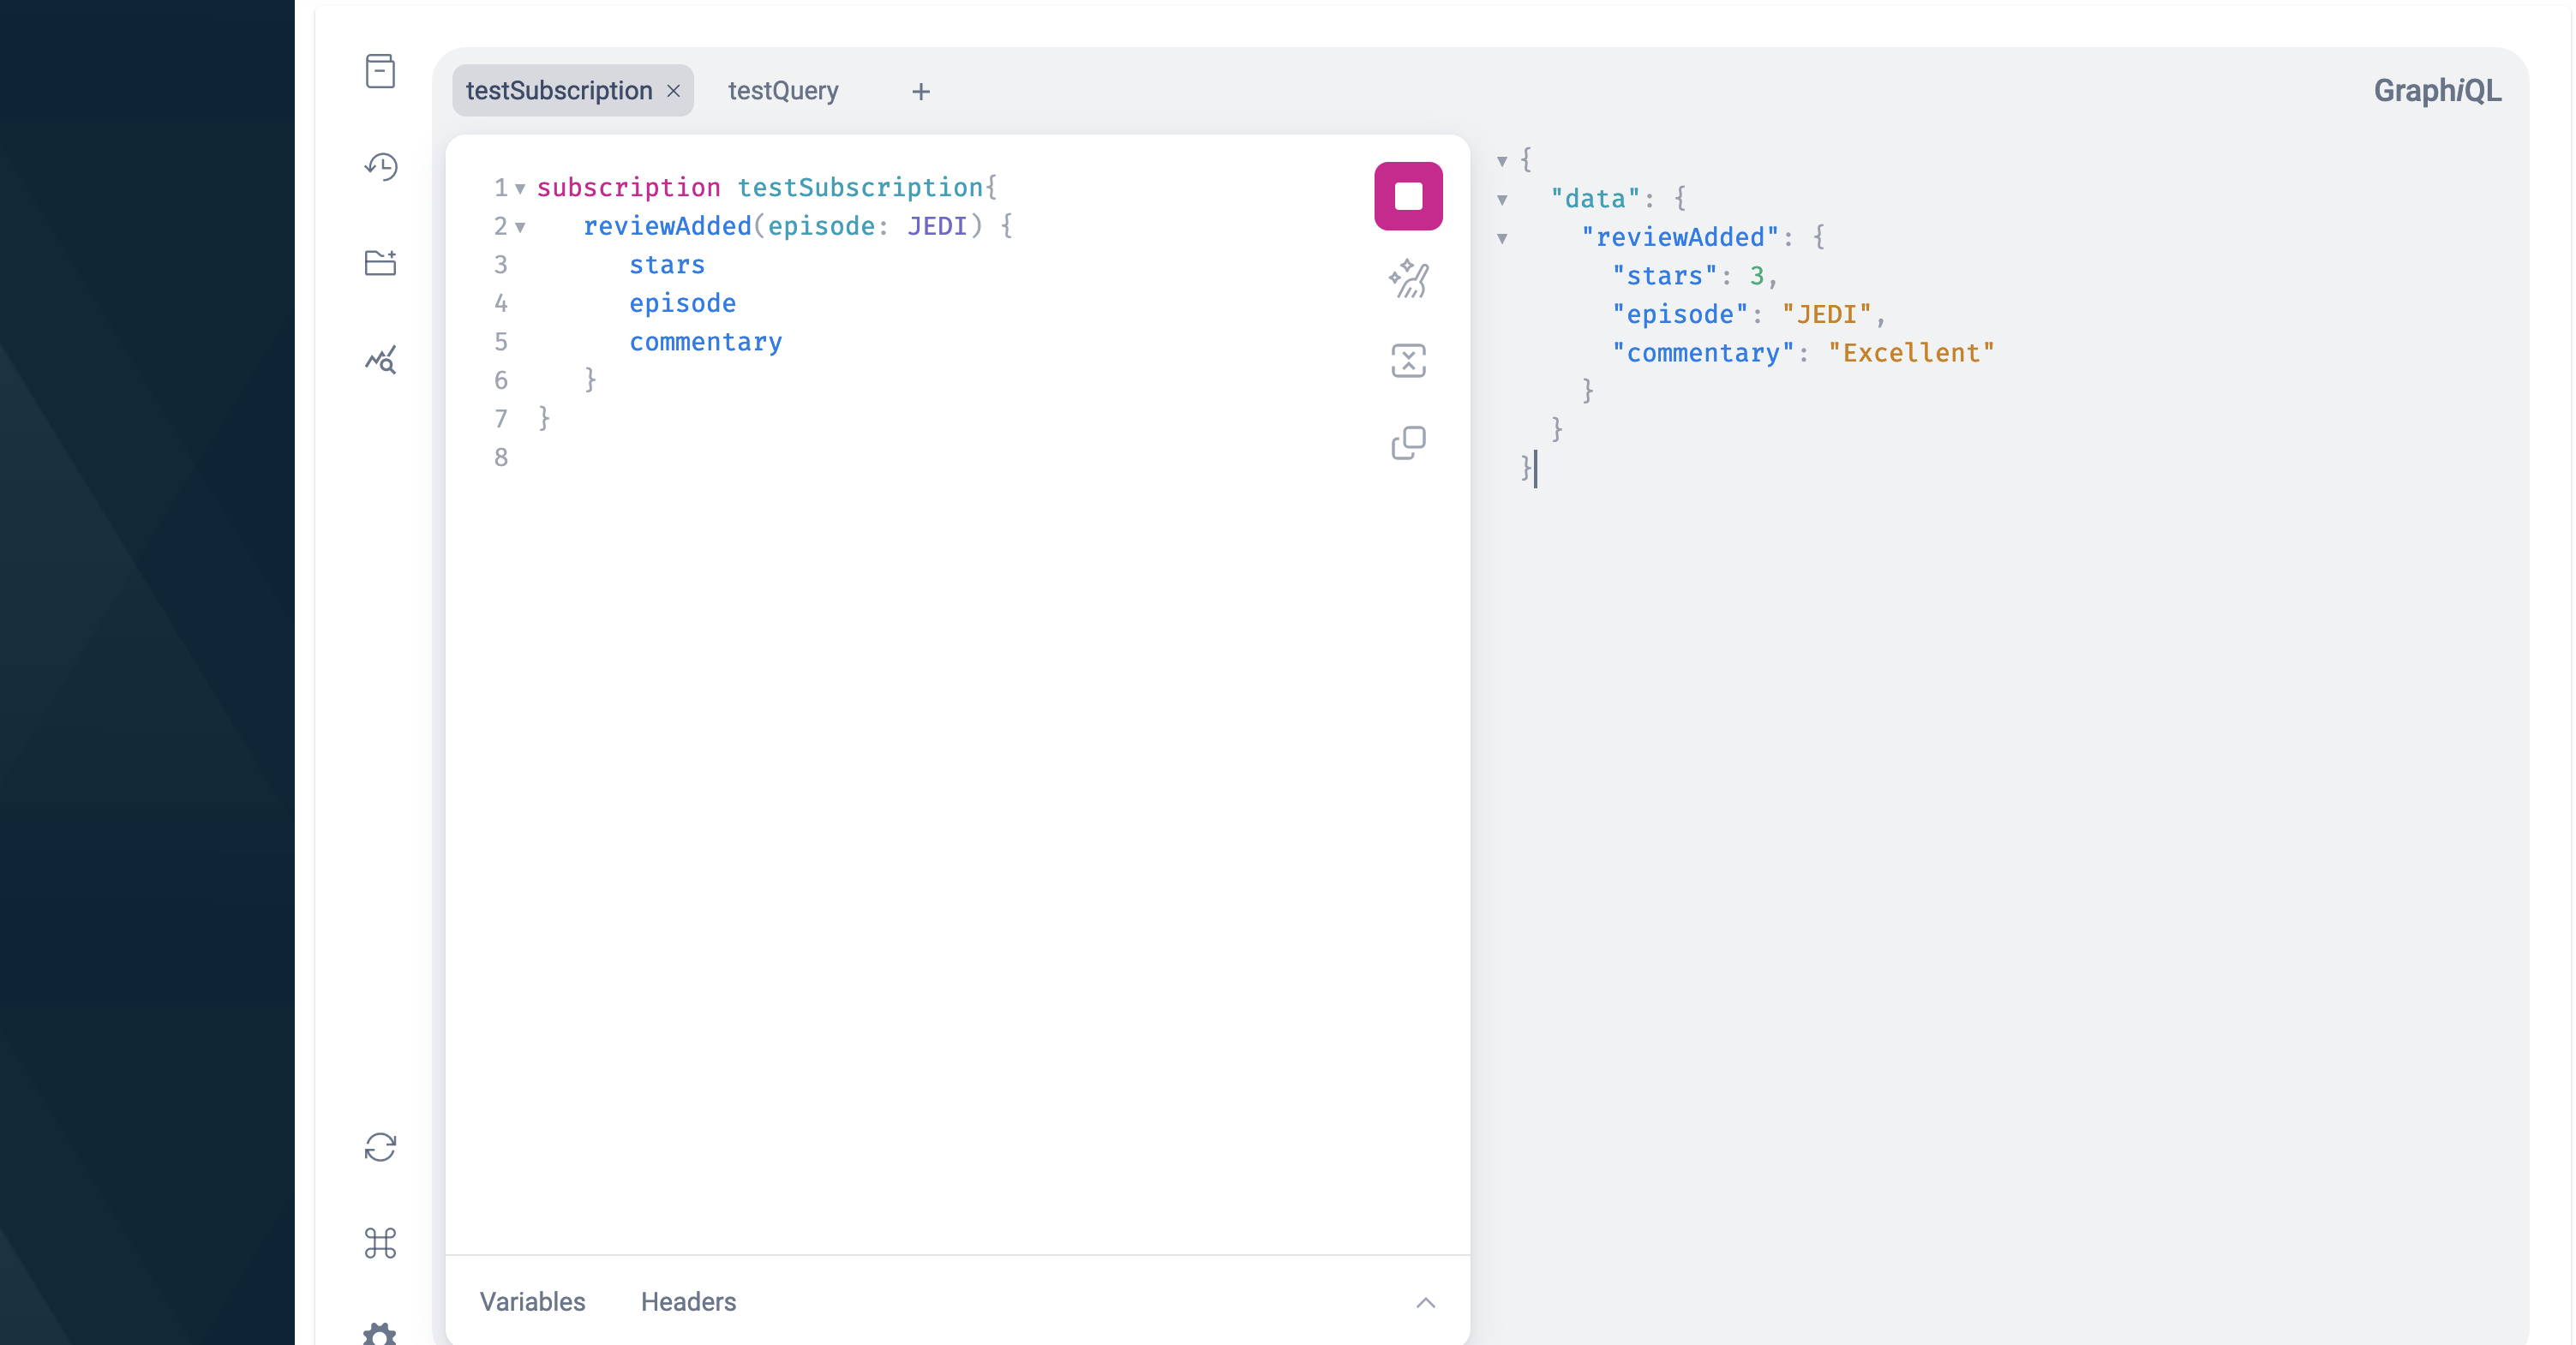Fold the subscription block at line 1
Viewport: 2576px width, 1345px height.
520,189
